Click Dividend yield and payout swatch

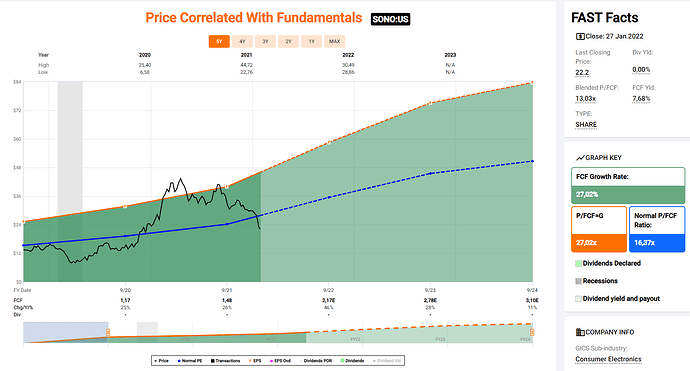pyautogui.click(x=578, y=298)
